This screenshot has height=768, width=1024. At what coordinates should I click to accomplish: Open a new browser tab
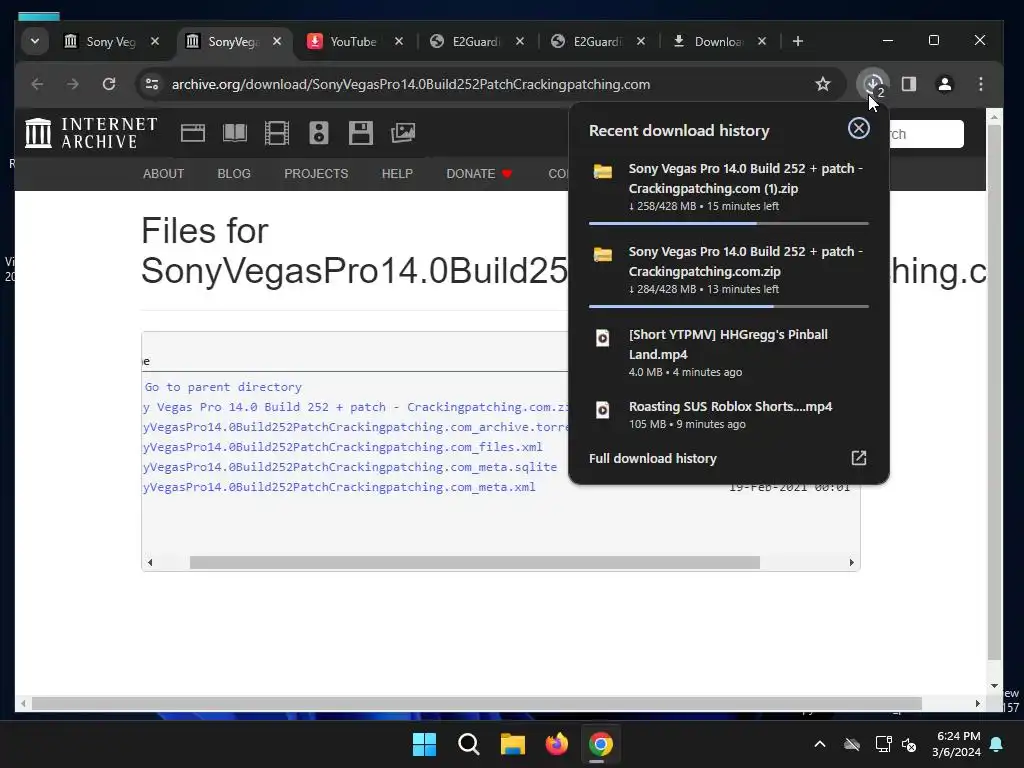(x=797, y=41)
